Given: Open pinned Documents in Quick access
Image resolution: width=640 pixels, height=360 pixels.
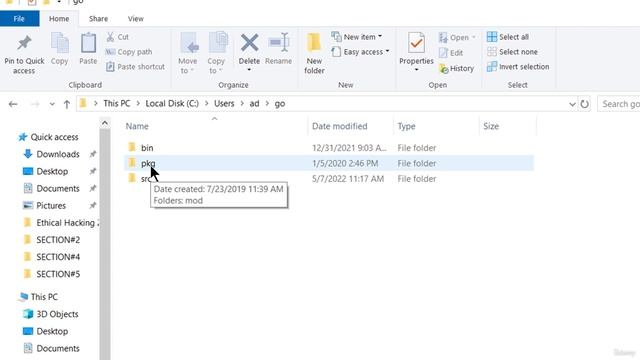Looking at the screenshot, I should [x=58, y=189].
